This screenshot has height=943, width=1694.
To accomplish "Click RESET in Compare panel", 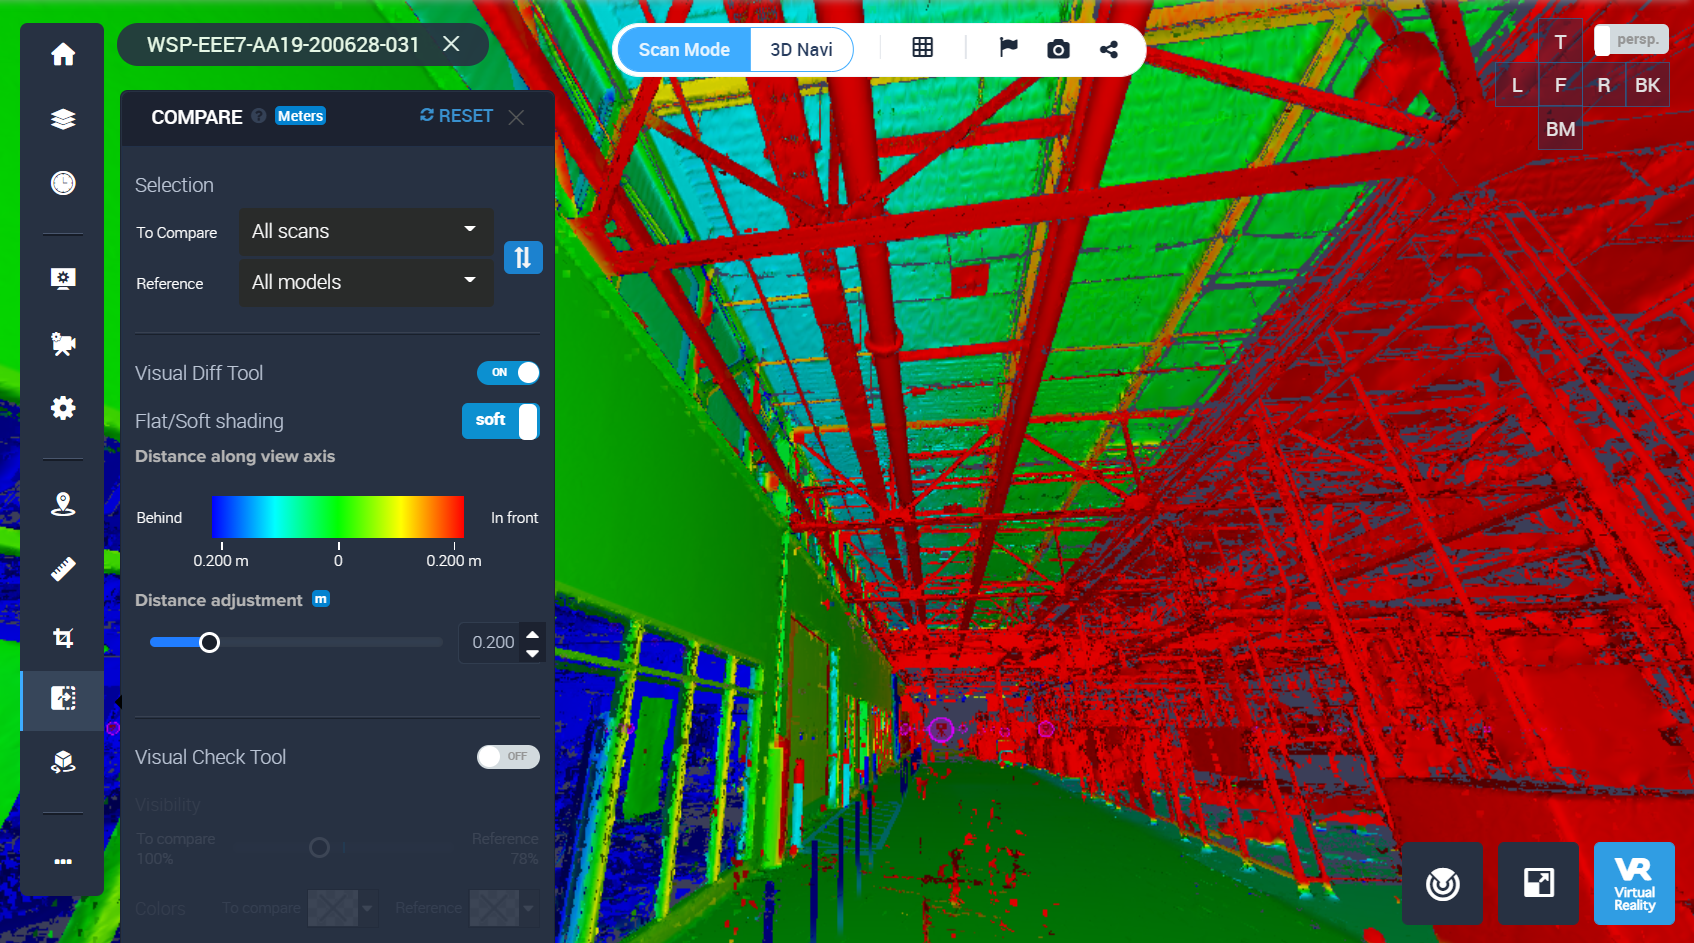I will [x=457, y=116].
